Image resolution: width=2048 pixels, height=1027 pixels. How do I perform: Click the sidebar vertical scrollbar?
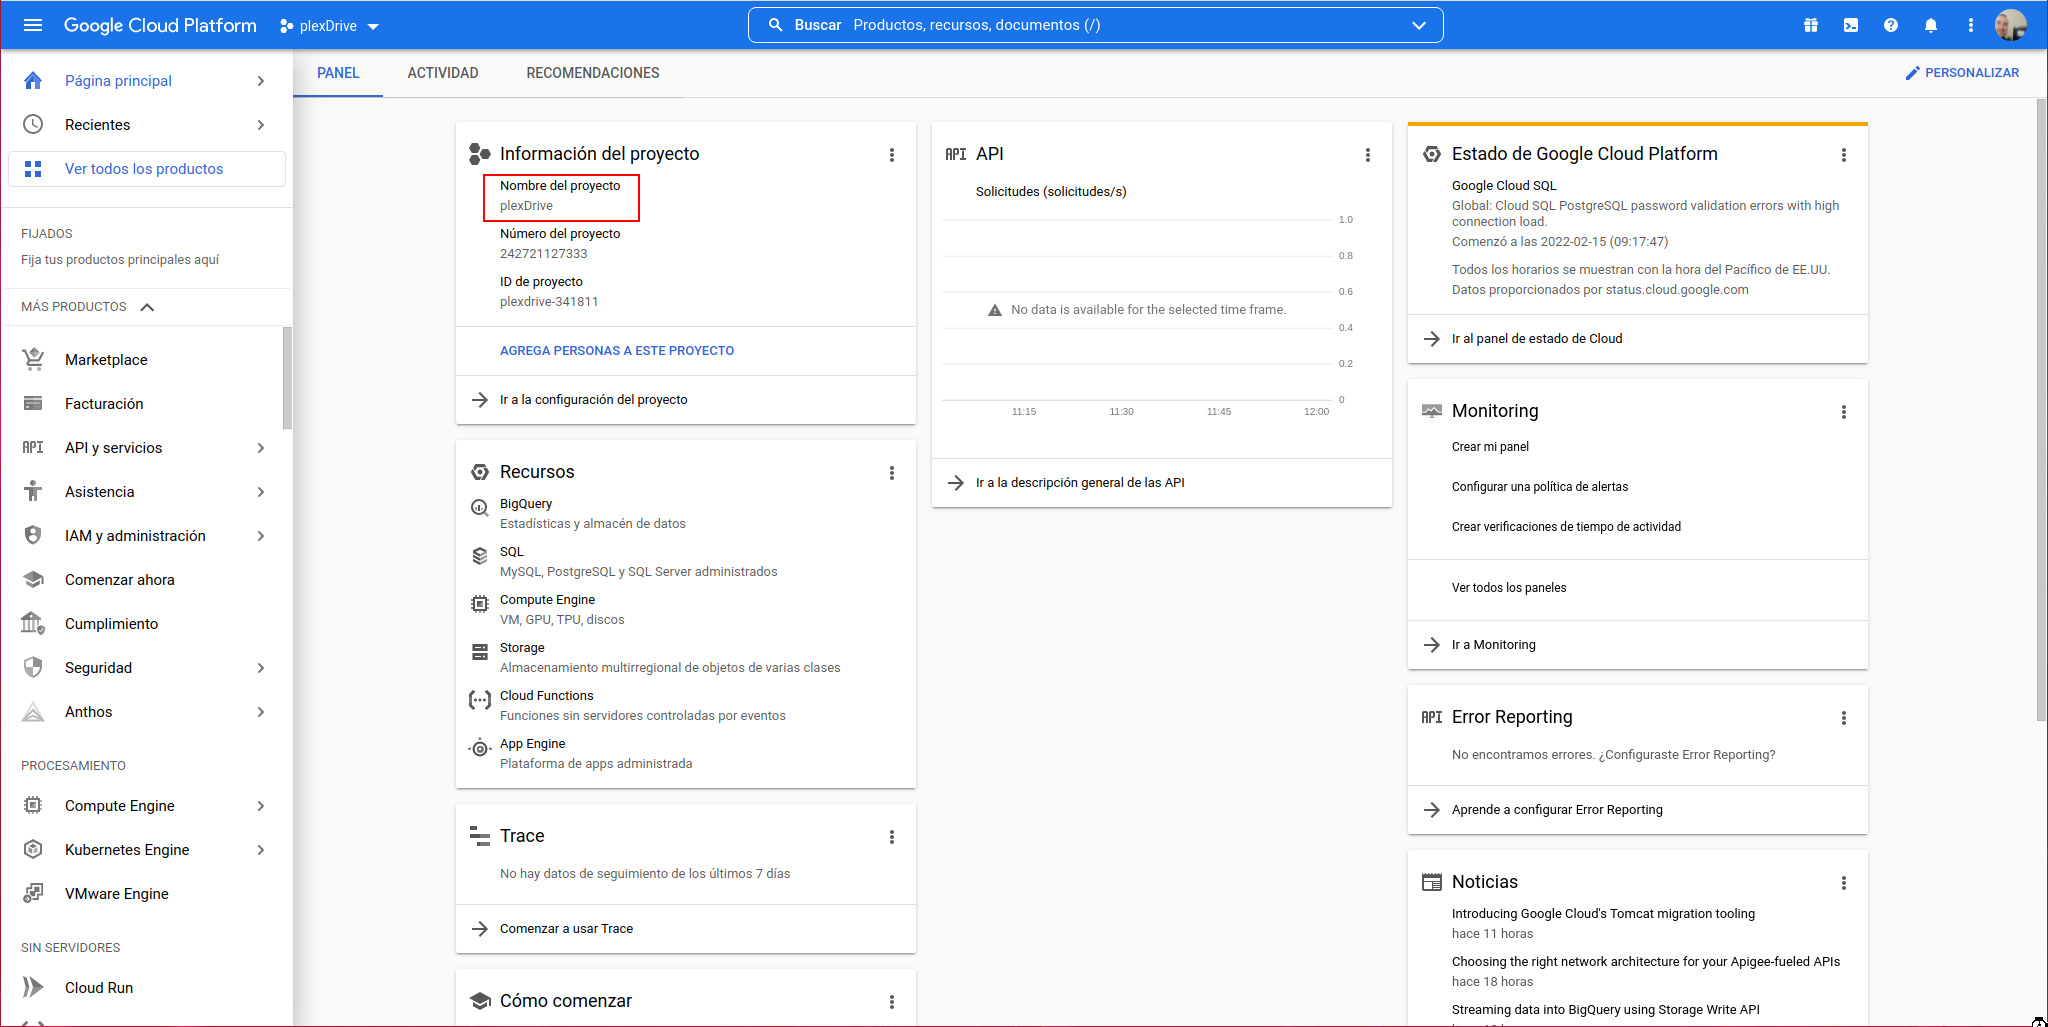(x=287, y=378)
